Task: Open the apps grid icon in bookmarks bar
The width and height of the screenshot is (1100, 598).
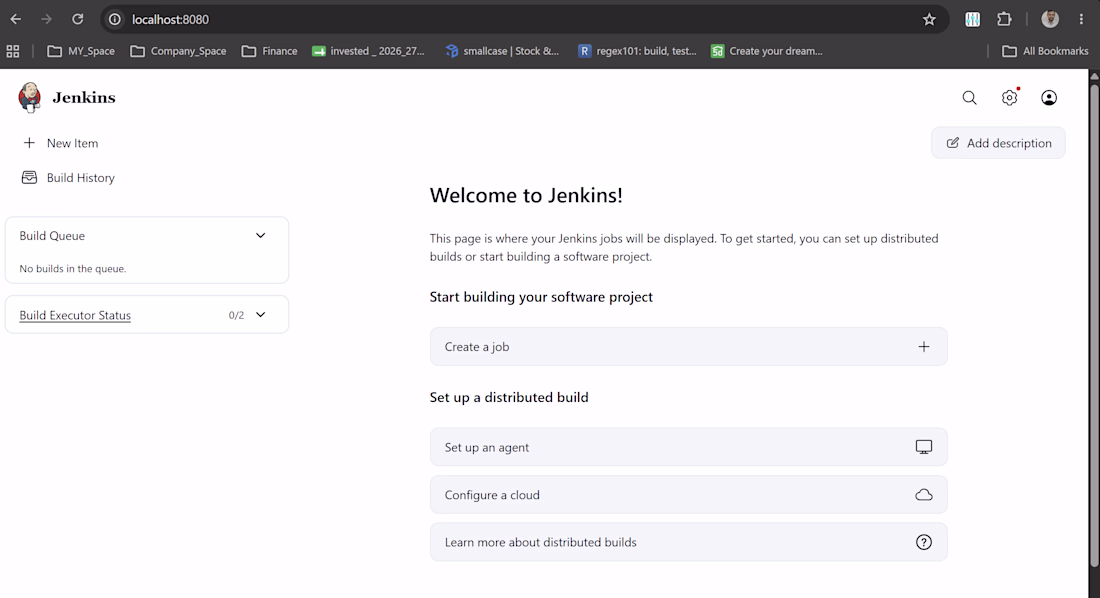Action: point(13,51)
